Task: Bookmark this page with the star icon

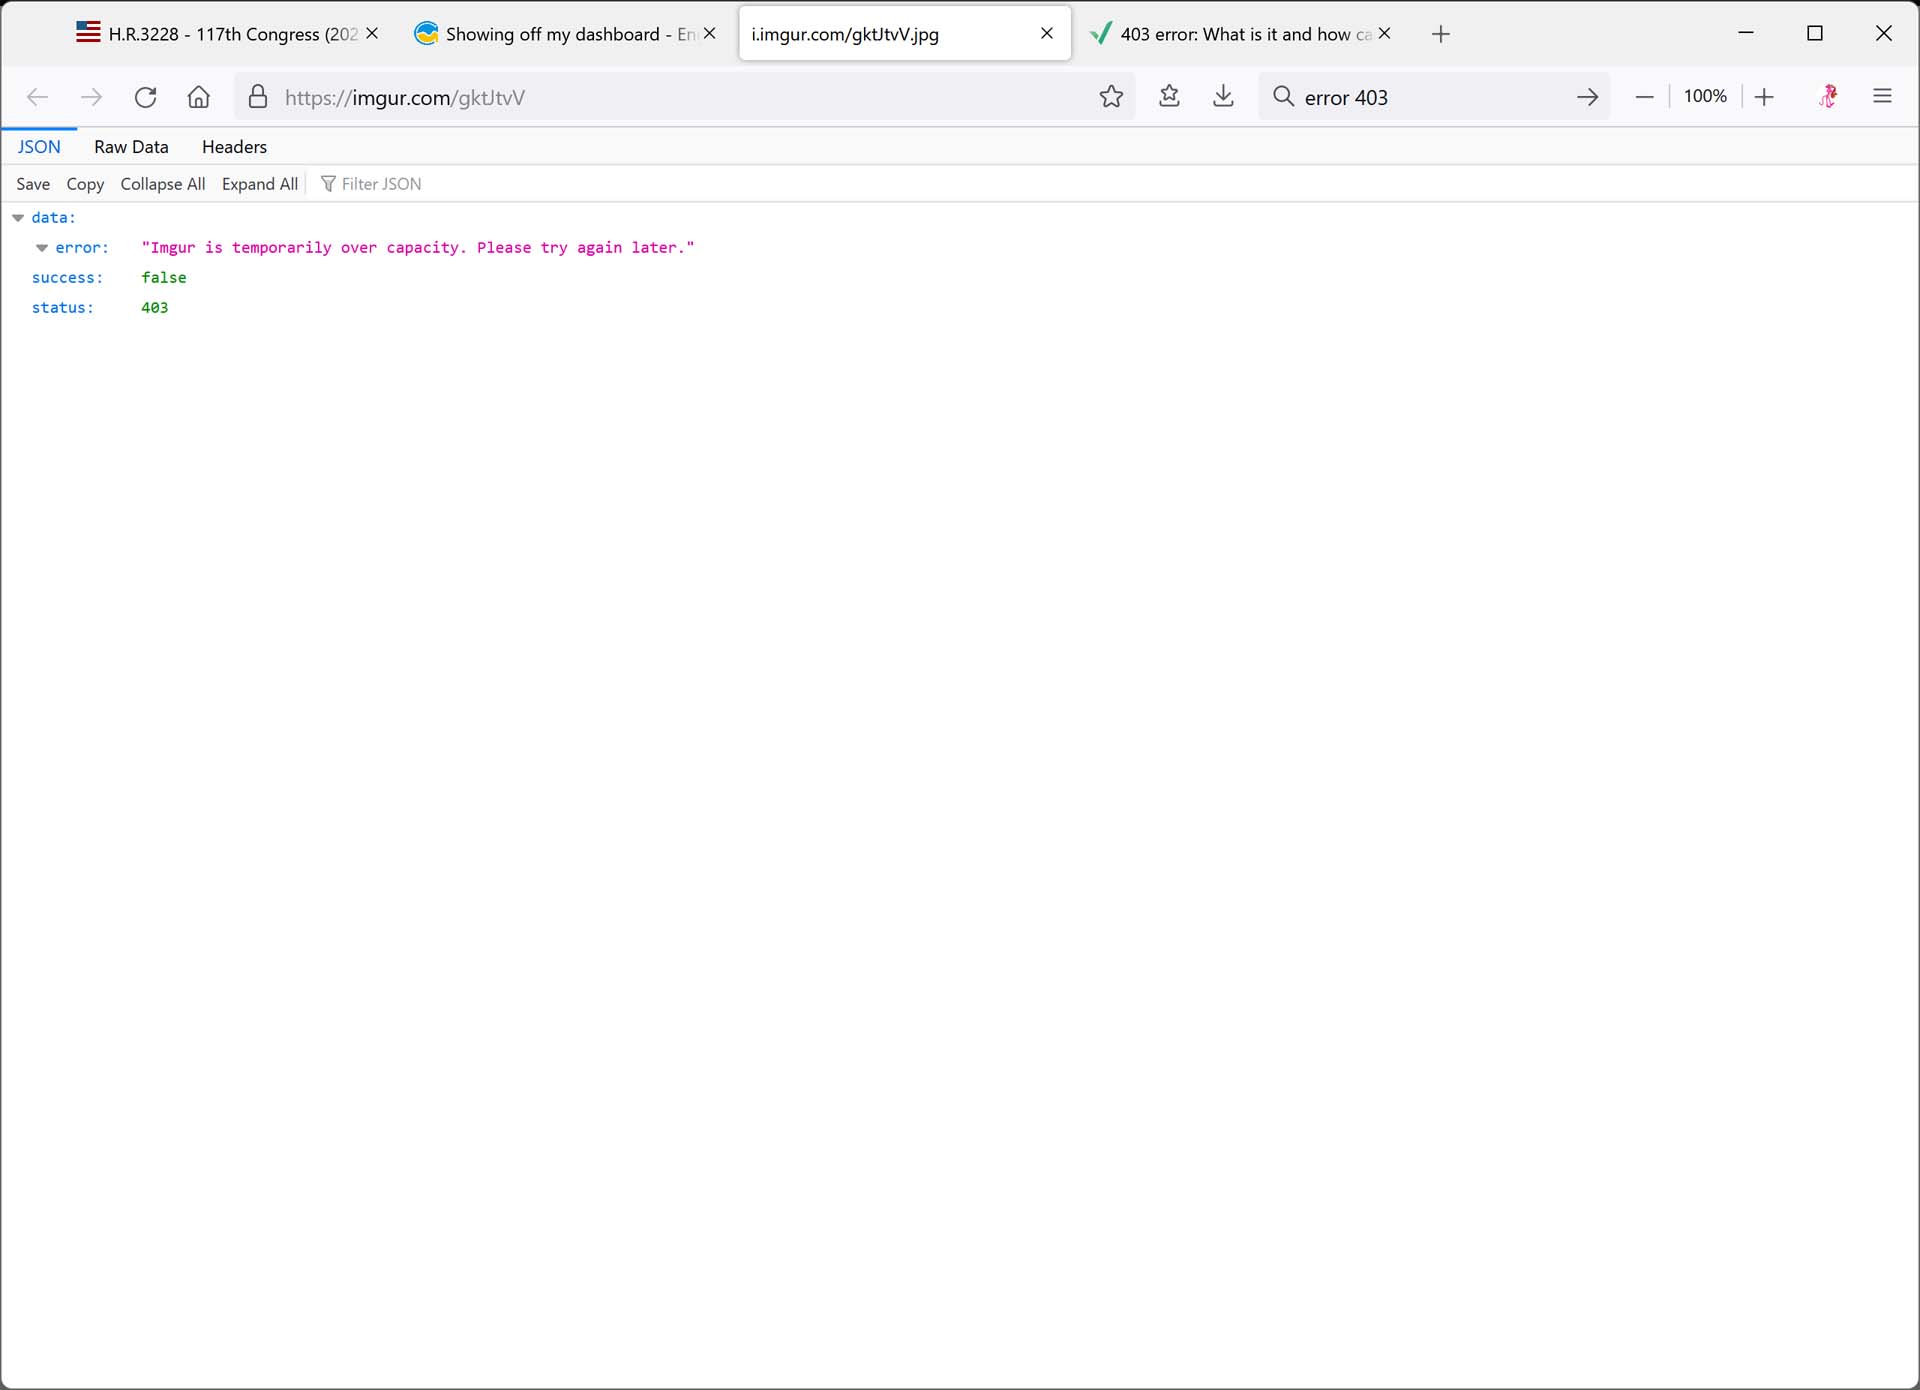Action: tap(1111, 97)
